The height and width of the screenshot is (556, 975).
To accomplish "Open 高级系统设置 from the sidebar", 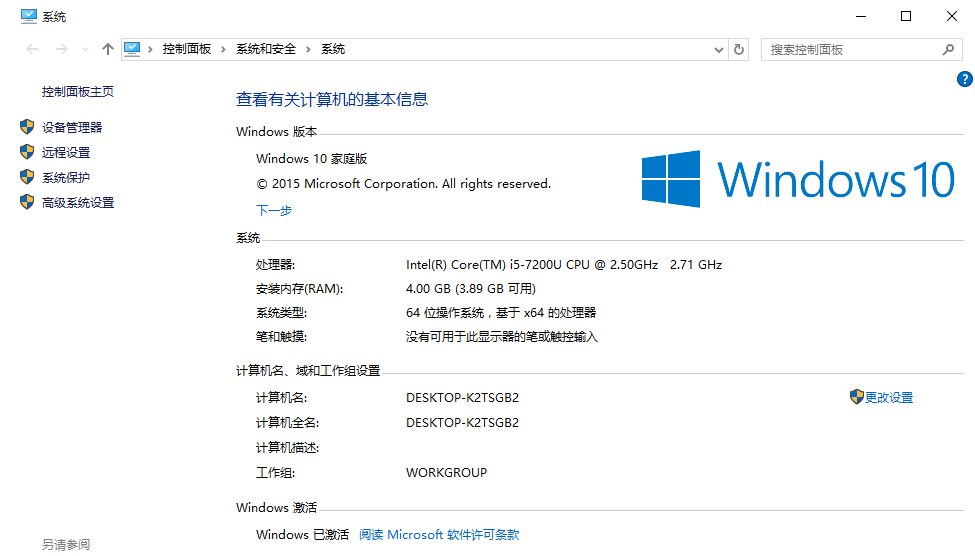I will click(78, 203).
